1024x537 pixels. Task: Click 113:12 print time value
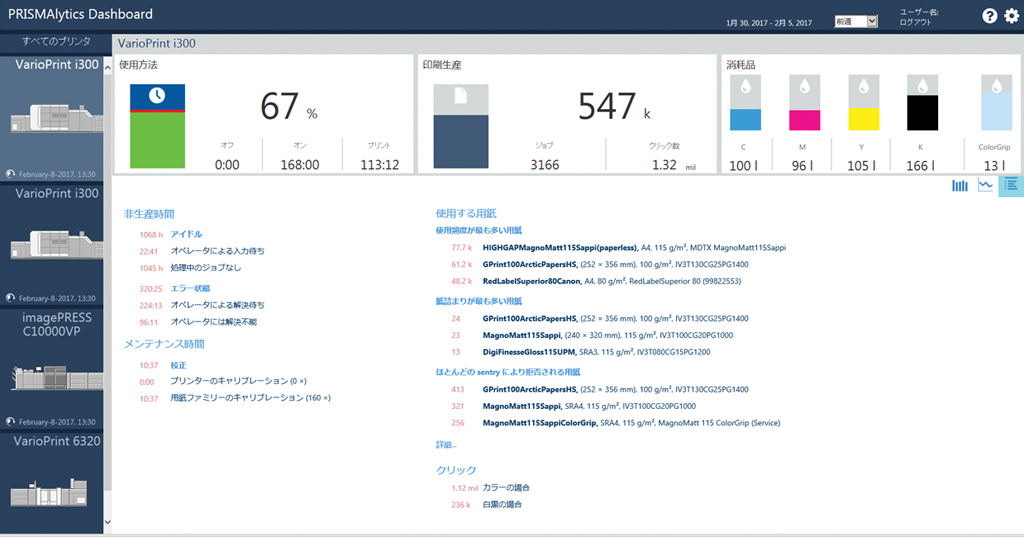tap(379, 165)
